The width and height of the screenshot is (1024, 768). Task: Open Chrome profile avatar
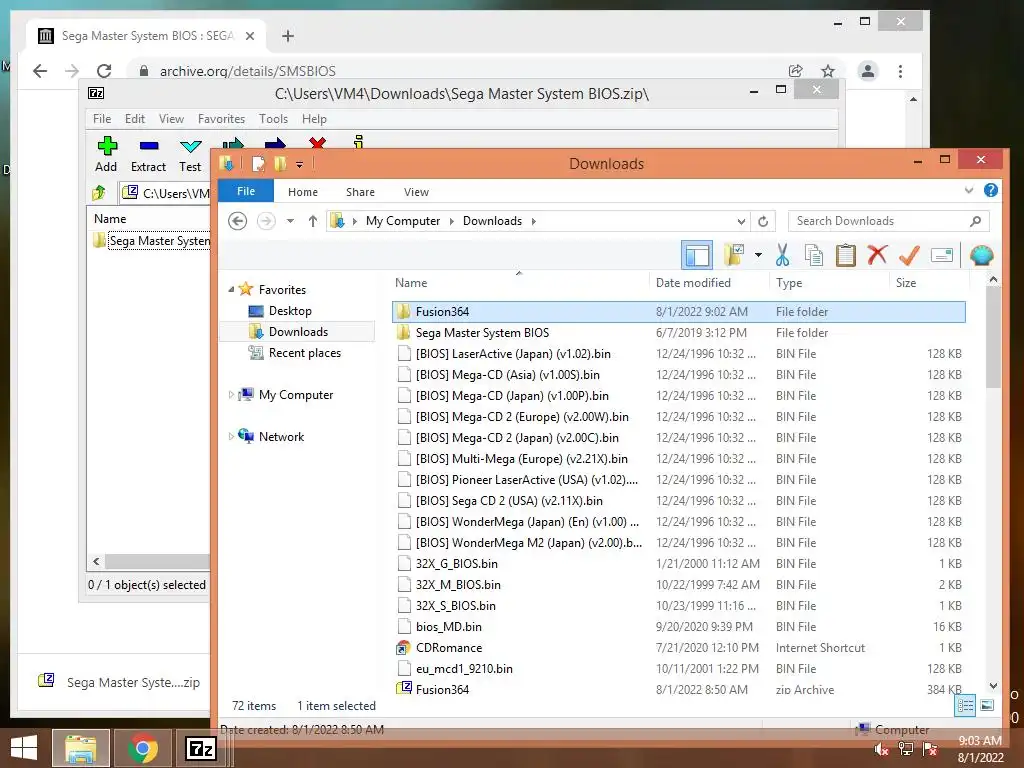867,71
